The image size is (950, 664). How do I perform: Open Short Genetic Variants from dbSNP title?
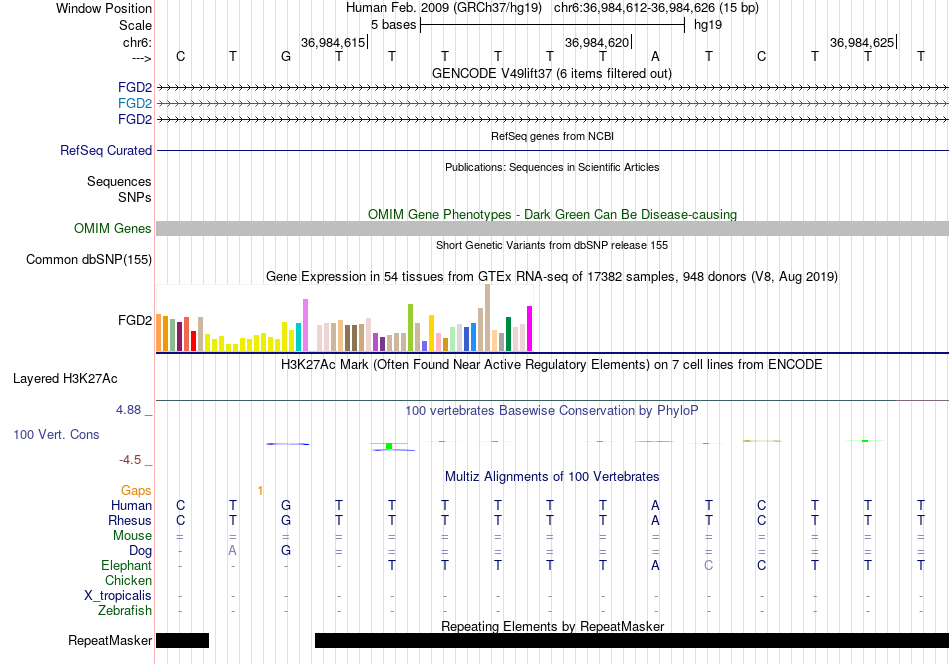552,245
